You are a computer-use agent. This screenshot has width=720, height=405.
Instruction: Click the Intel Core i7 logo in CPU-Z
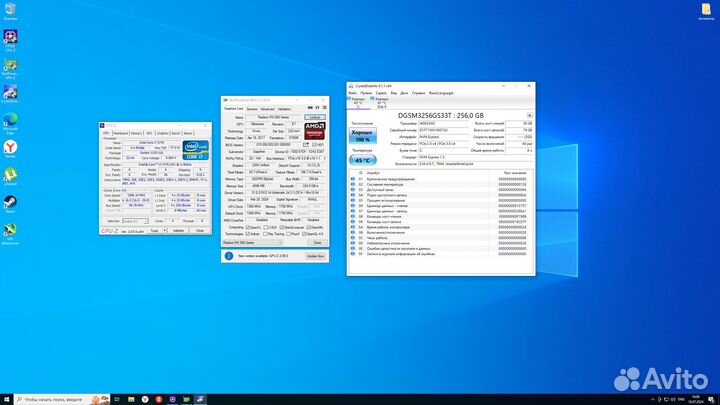pos(196,150)
